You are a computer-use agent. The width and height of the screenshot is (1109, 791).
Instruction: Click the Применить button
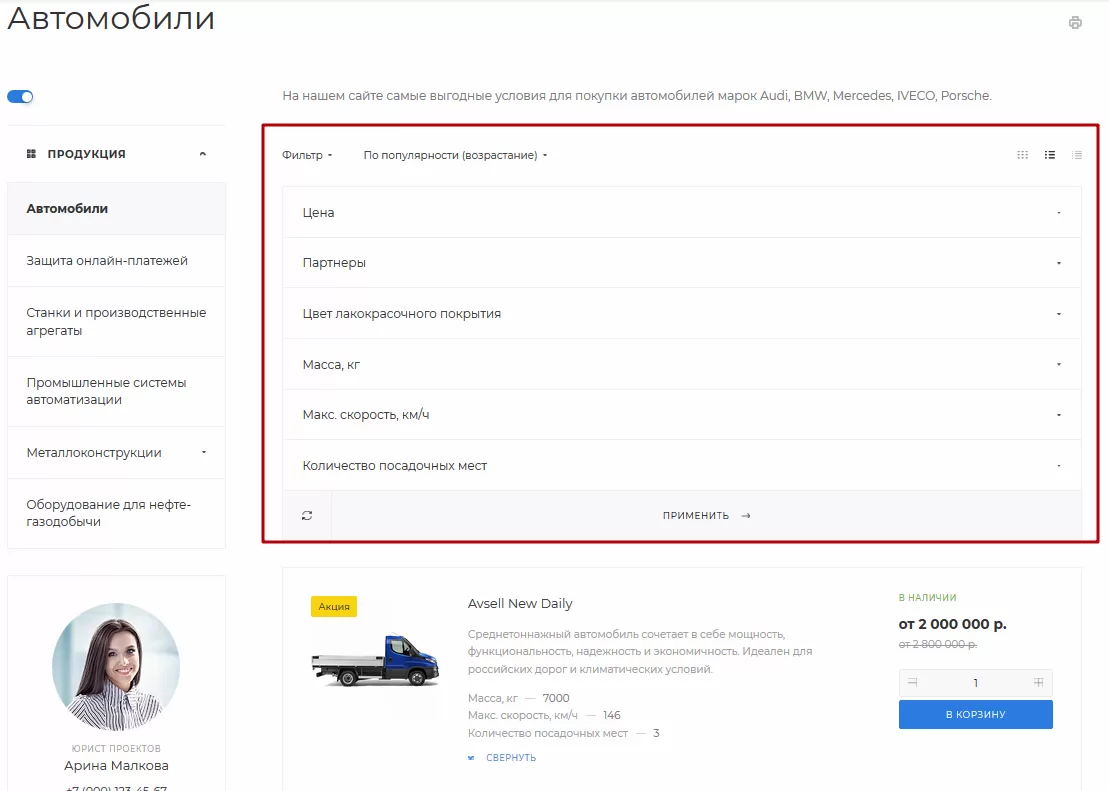tap(706, 516)
